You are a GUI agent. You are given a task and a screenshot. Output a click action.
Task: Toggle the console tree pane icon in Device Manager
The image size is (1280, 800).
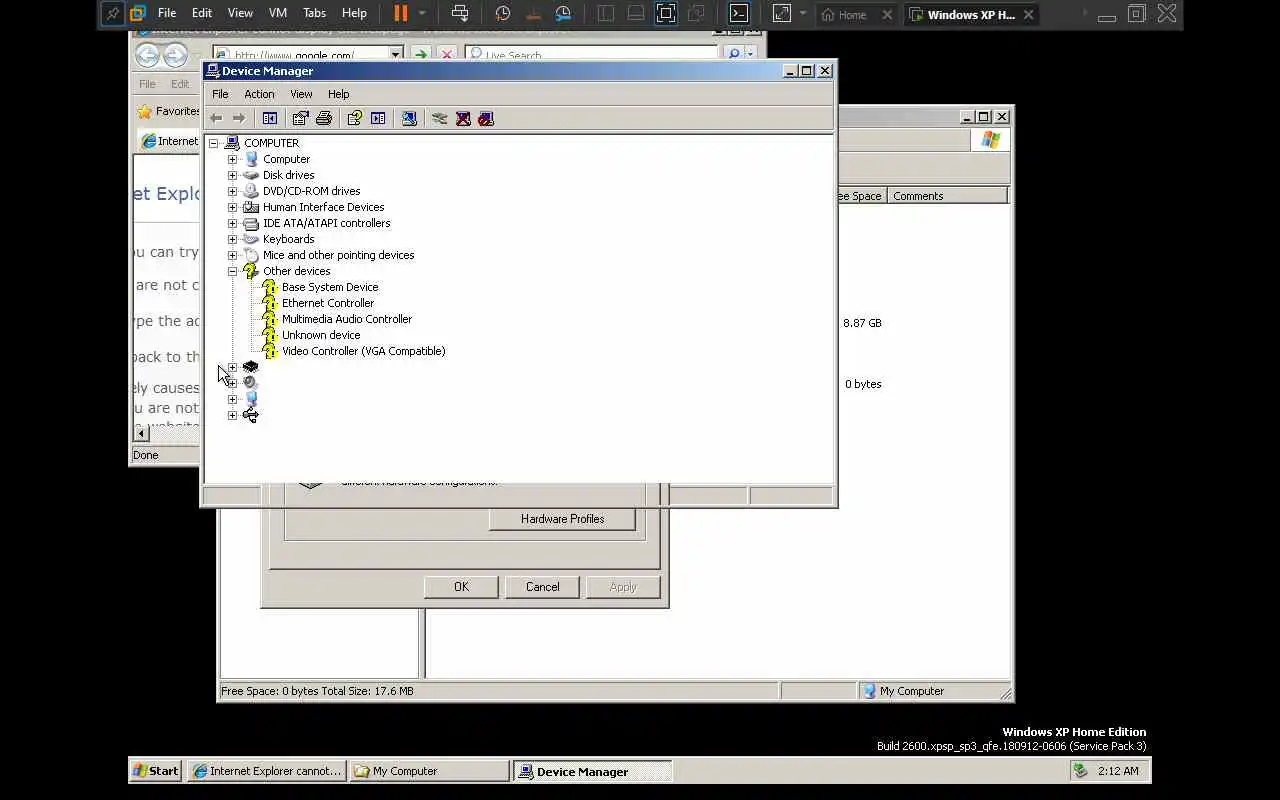[269, 118]
